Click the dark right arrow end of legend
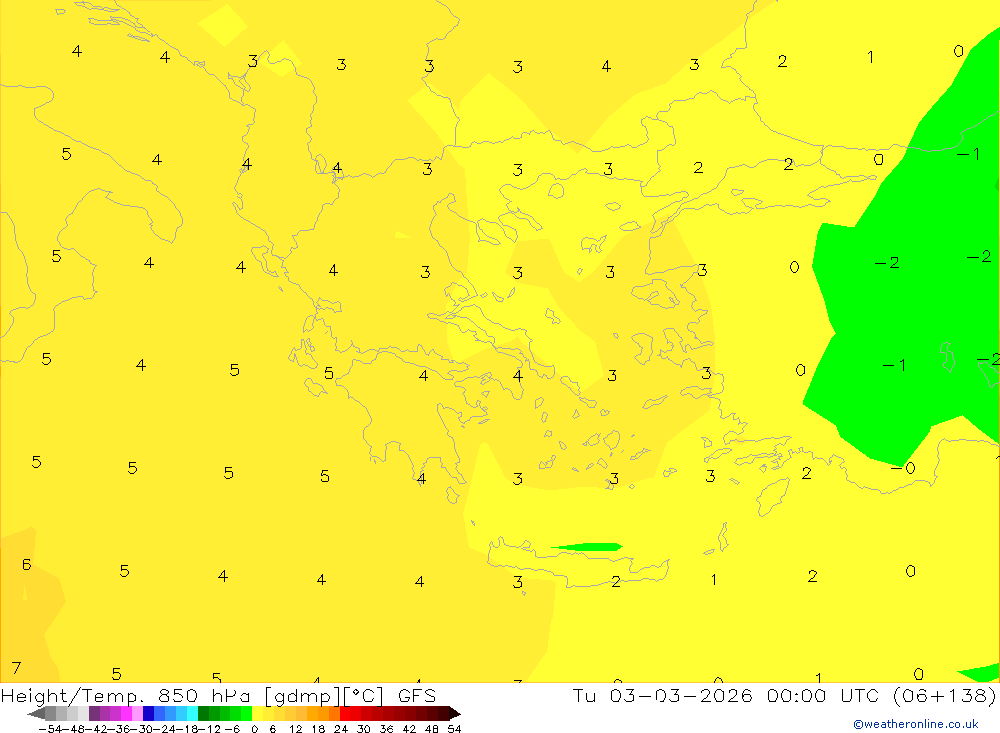The image size is (1000, 733). pyautogui.click(x=455, y=714)
